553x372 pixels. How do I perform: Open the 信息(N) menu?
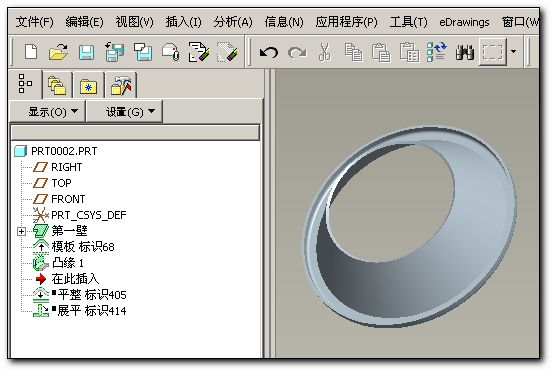(x=284, y=22)
